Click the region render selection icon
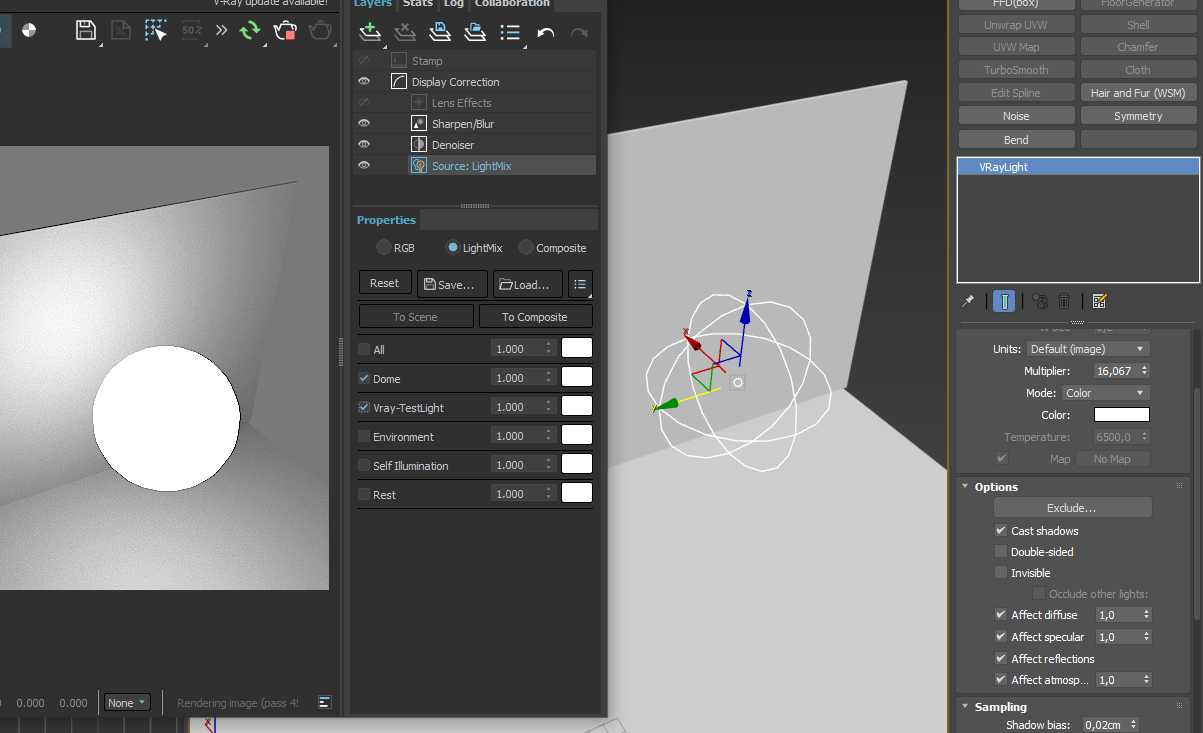The width and height of the screenshot is (1203, 733). tap(155, 30)
